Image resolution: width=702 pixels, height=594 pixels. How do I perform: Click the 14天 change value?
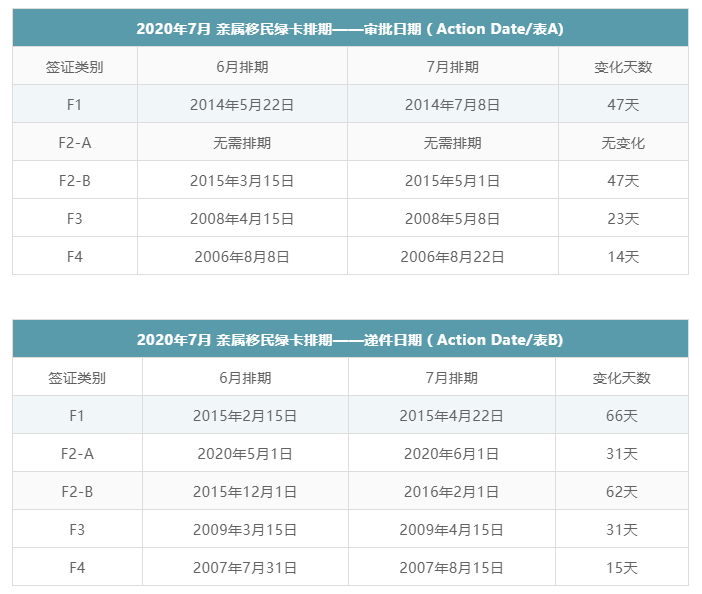tap(623, 257)
